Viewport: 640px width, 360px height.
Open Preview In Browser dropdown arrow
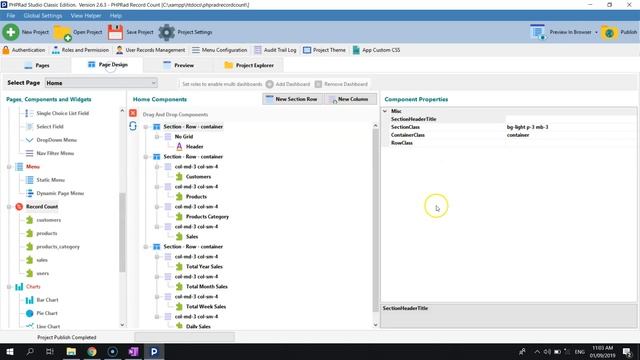596,32
